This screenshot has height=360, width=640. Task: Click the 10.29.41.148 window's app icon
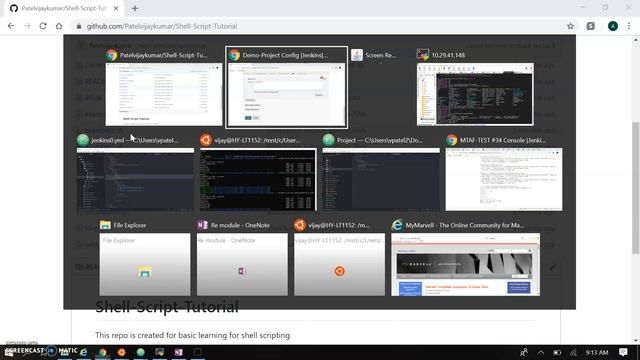pyautogui.click(x=423, y=55)
